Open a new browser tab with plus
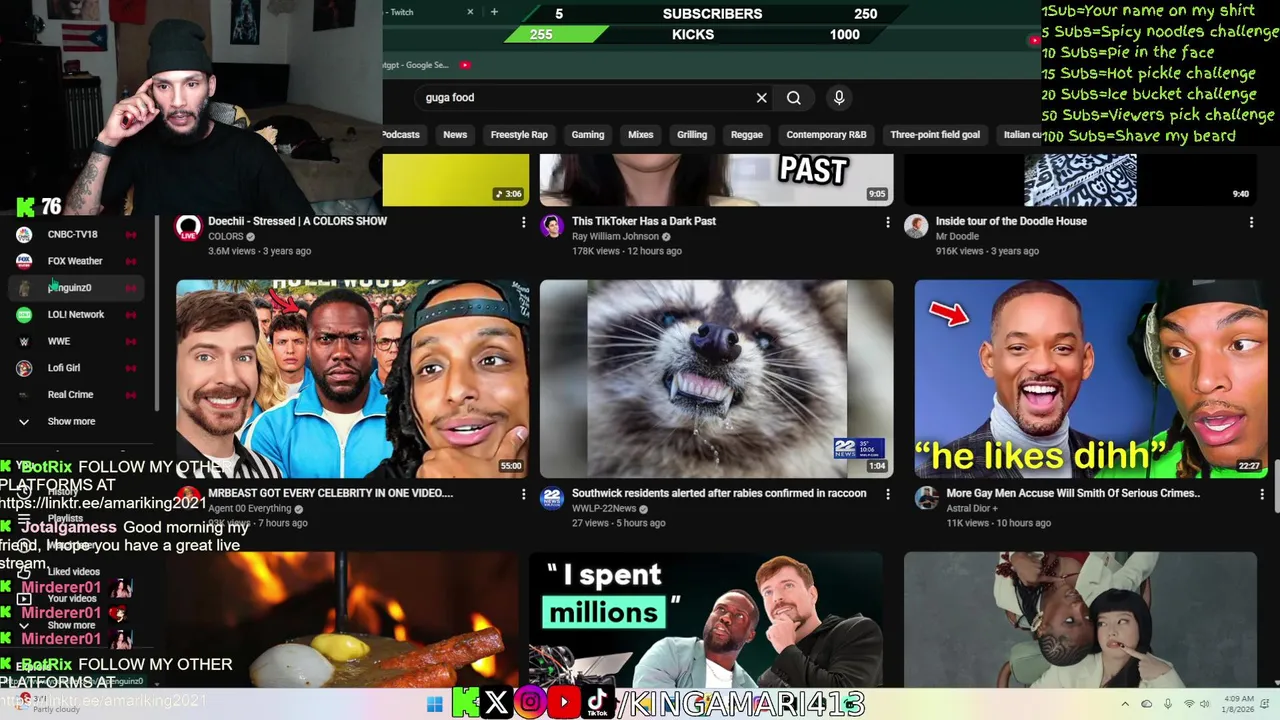Viewport: 1280px width, 720px height. [494, 12]
